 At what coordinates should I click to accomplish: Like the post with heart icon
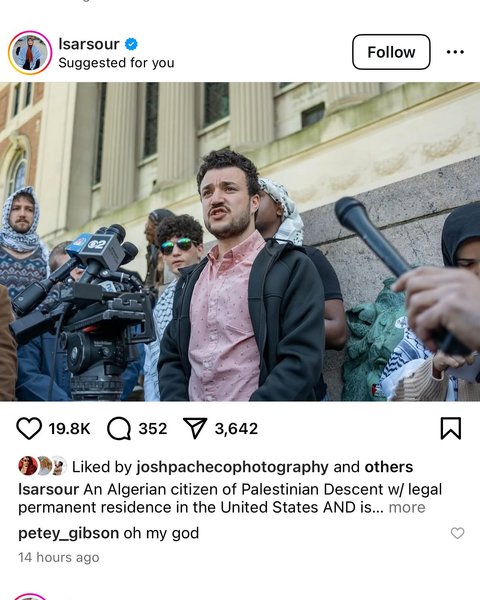[x=29, y=428]
